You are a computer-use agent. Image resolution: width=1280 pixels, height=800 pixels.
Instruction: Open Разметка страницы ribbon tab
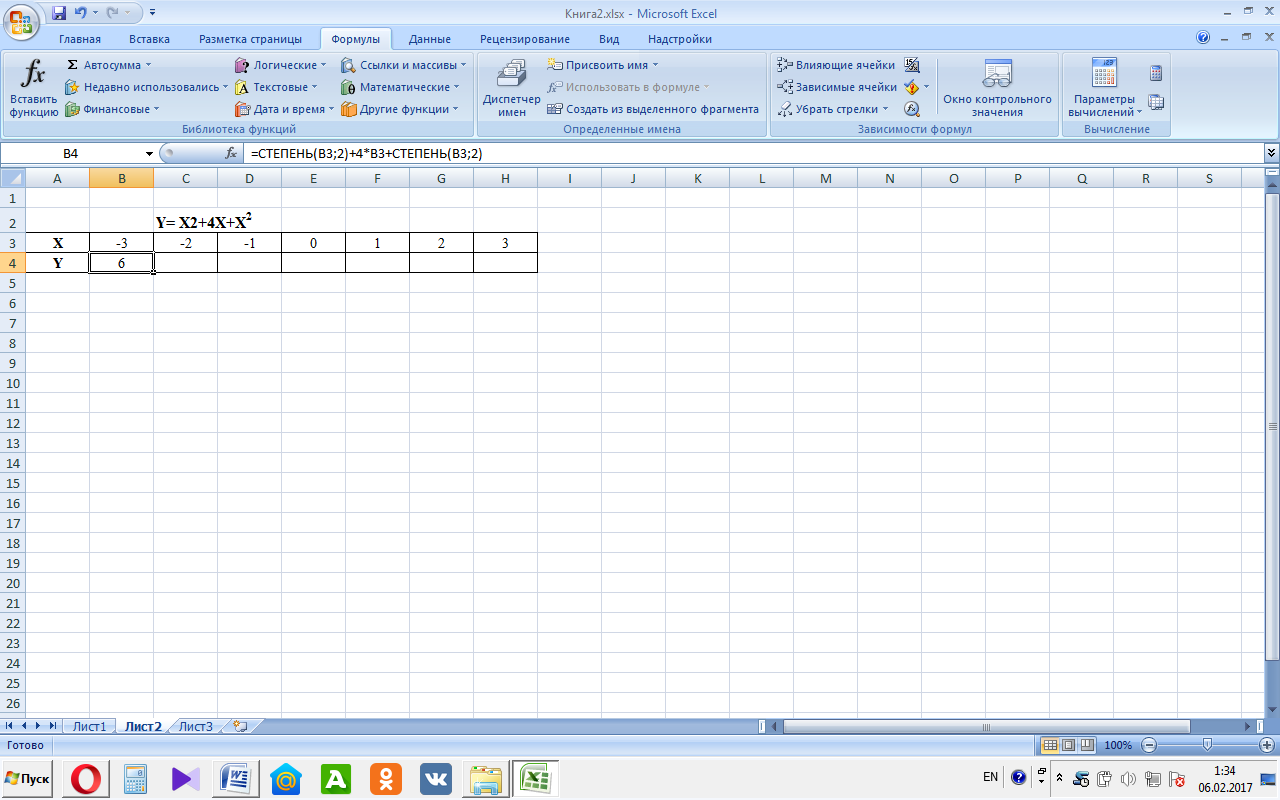point(250,39)
